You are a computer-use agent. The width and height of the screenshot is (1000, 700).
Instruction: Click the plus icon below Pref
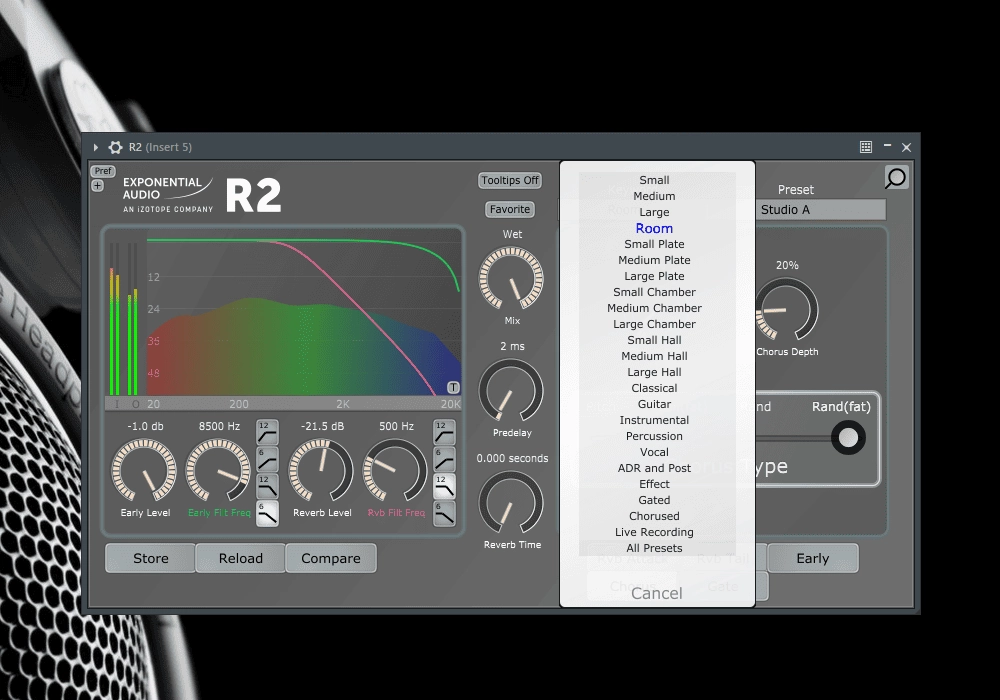click(x=98, y=186)
